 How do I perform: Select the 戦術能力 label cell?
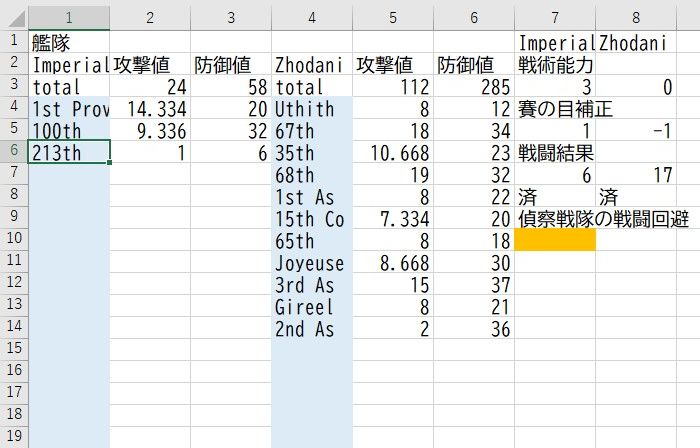(555, 64)
